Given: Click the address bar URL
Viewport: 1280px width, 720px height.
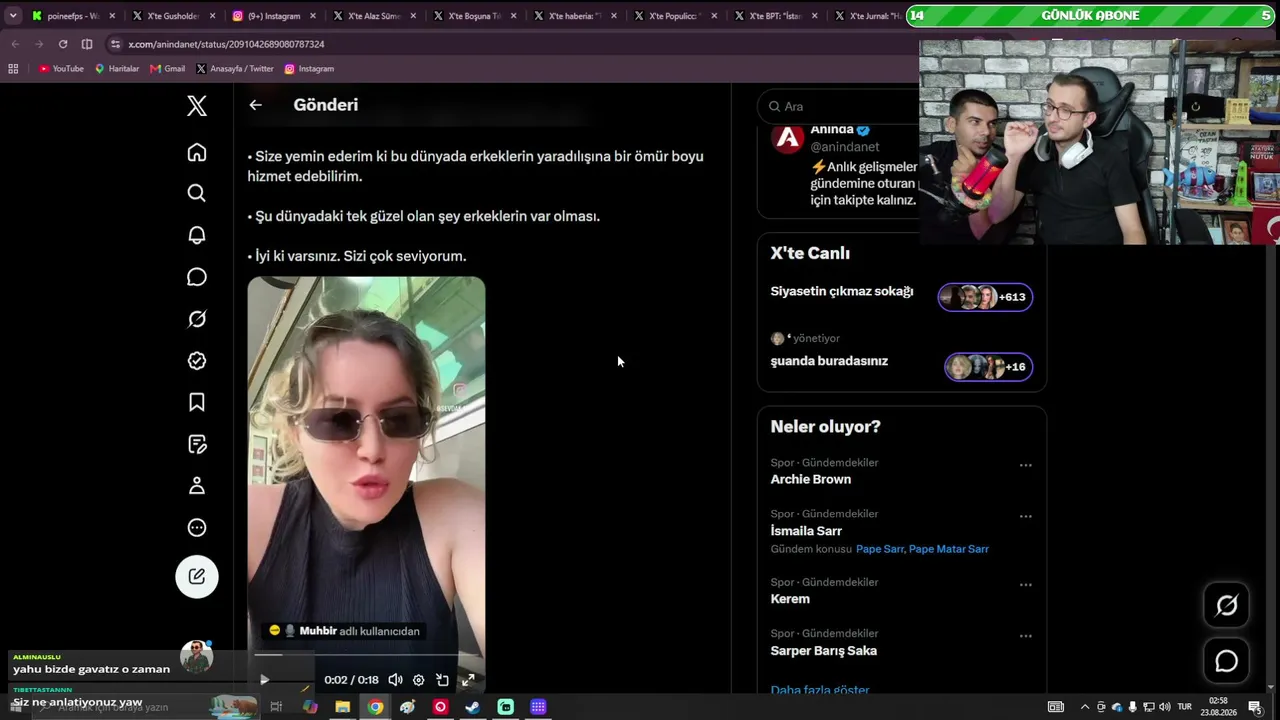Looking at the screenshot, I should 226,44.
